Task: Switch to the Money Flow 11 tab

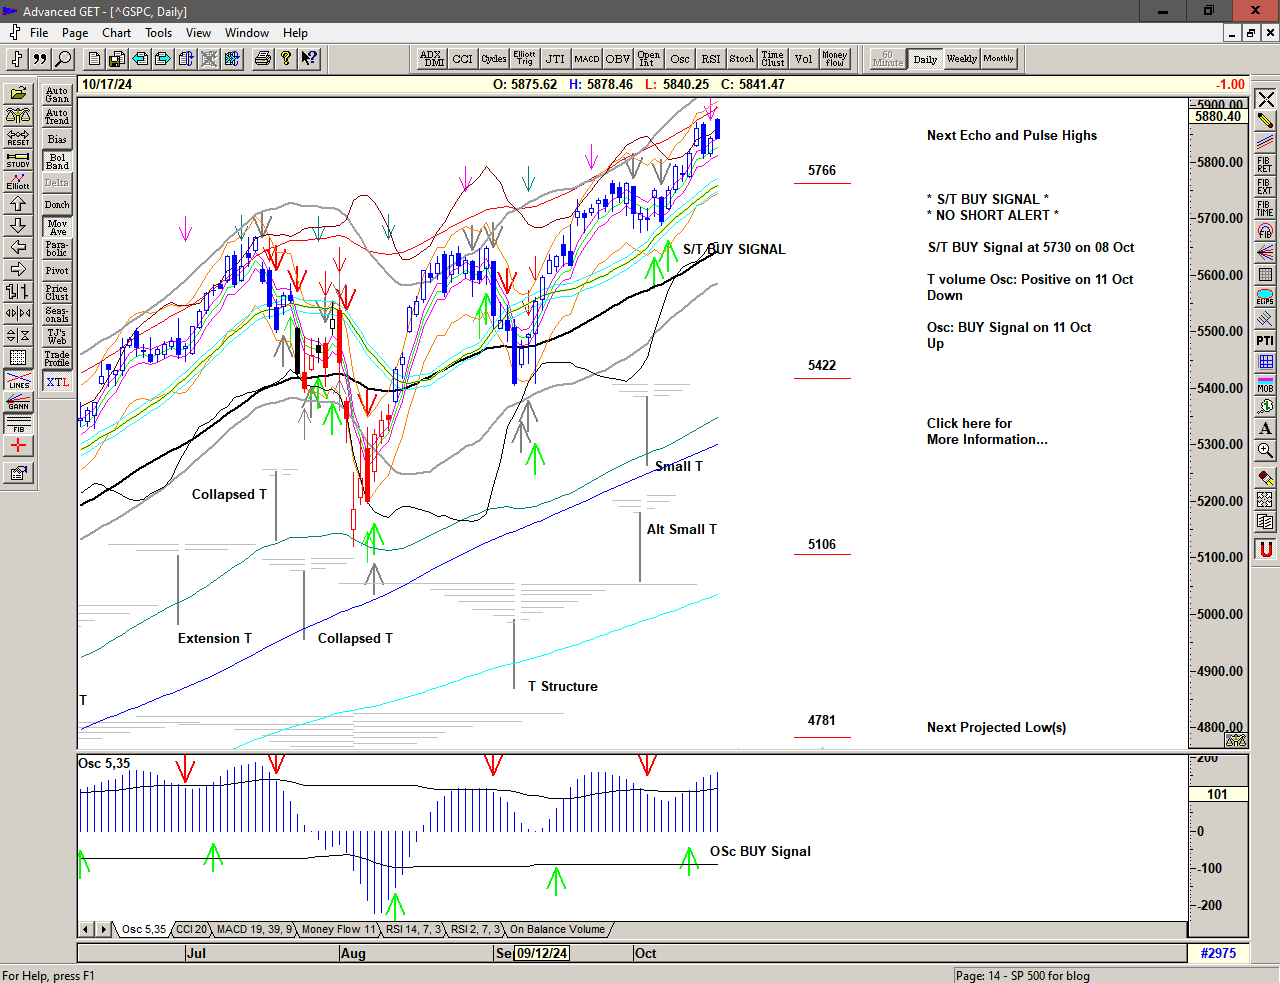Action: point(338,929)
